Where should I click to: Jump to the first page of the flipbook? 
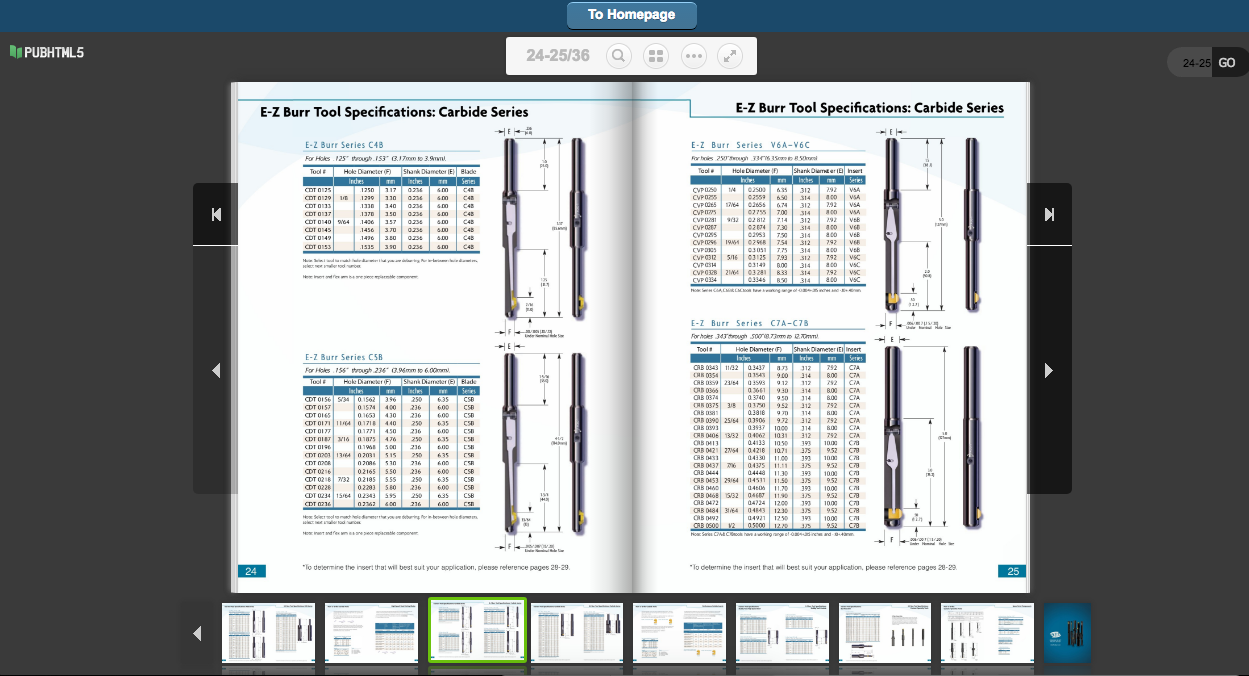[216, 214]
